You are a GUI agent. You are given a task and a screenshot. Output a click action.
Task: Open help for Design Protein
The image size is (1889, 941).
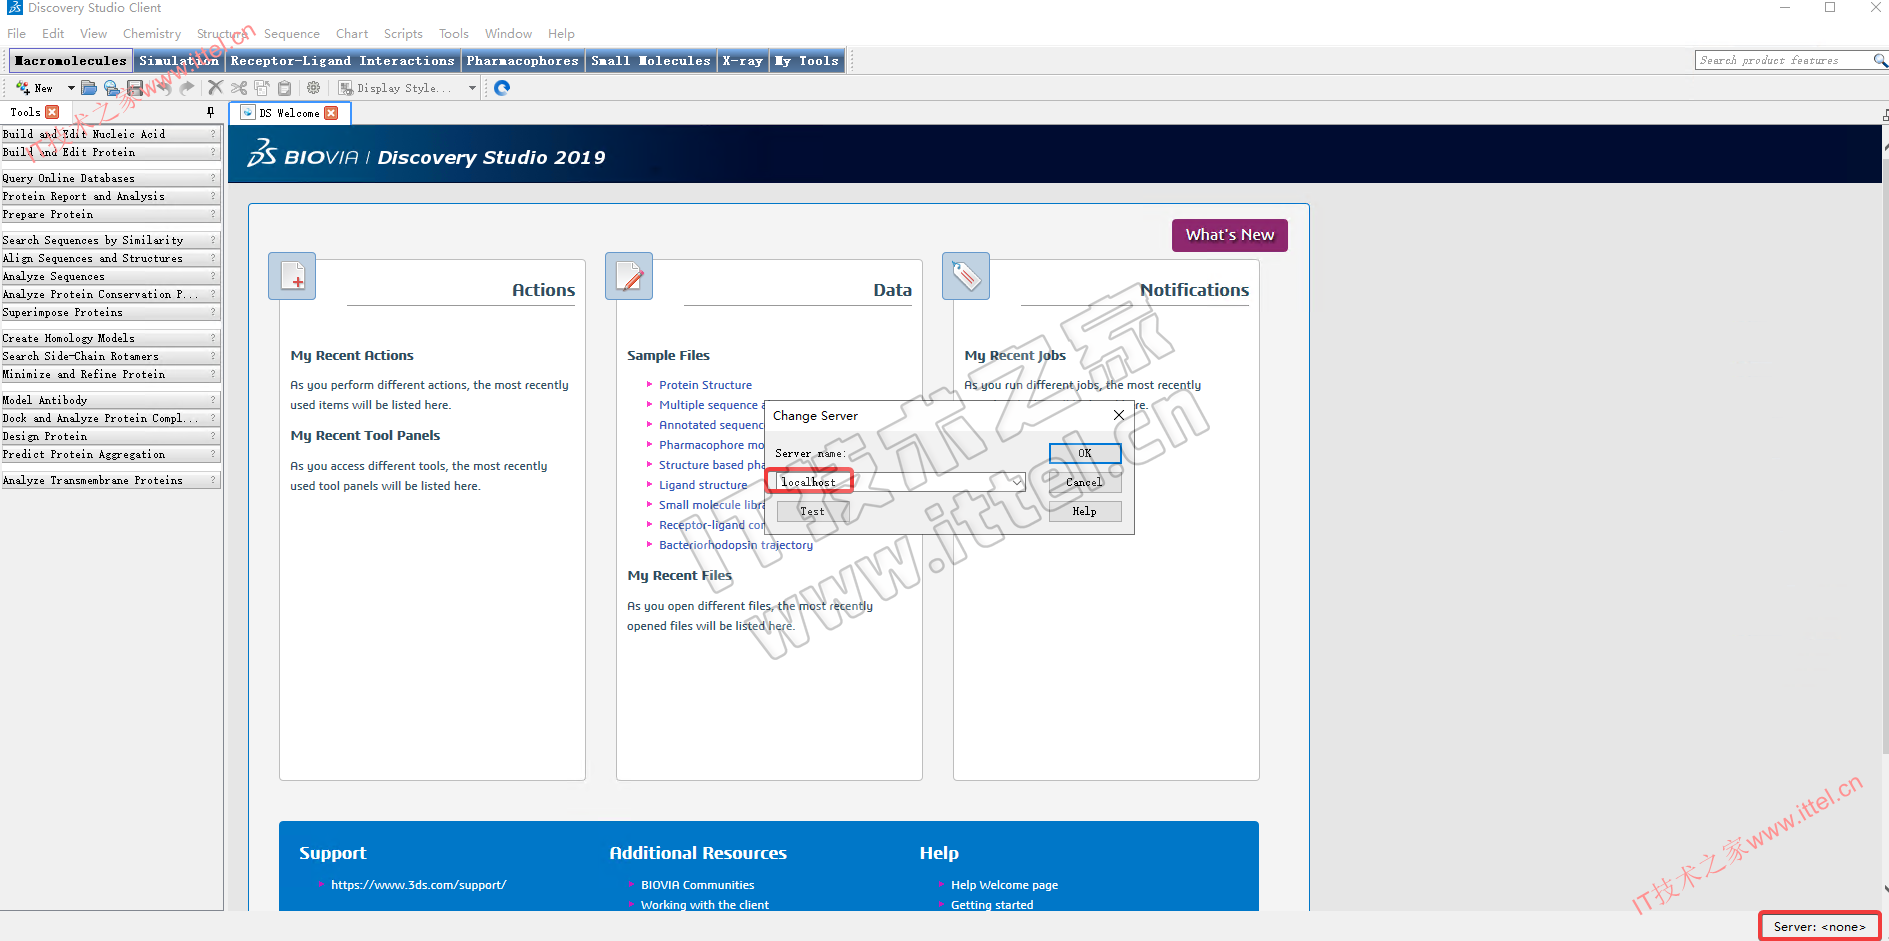213,436
